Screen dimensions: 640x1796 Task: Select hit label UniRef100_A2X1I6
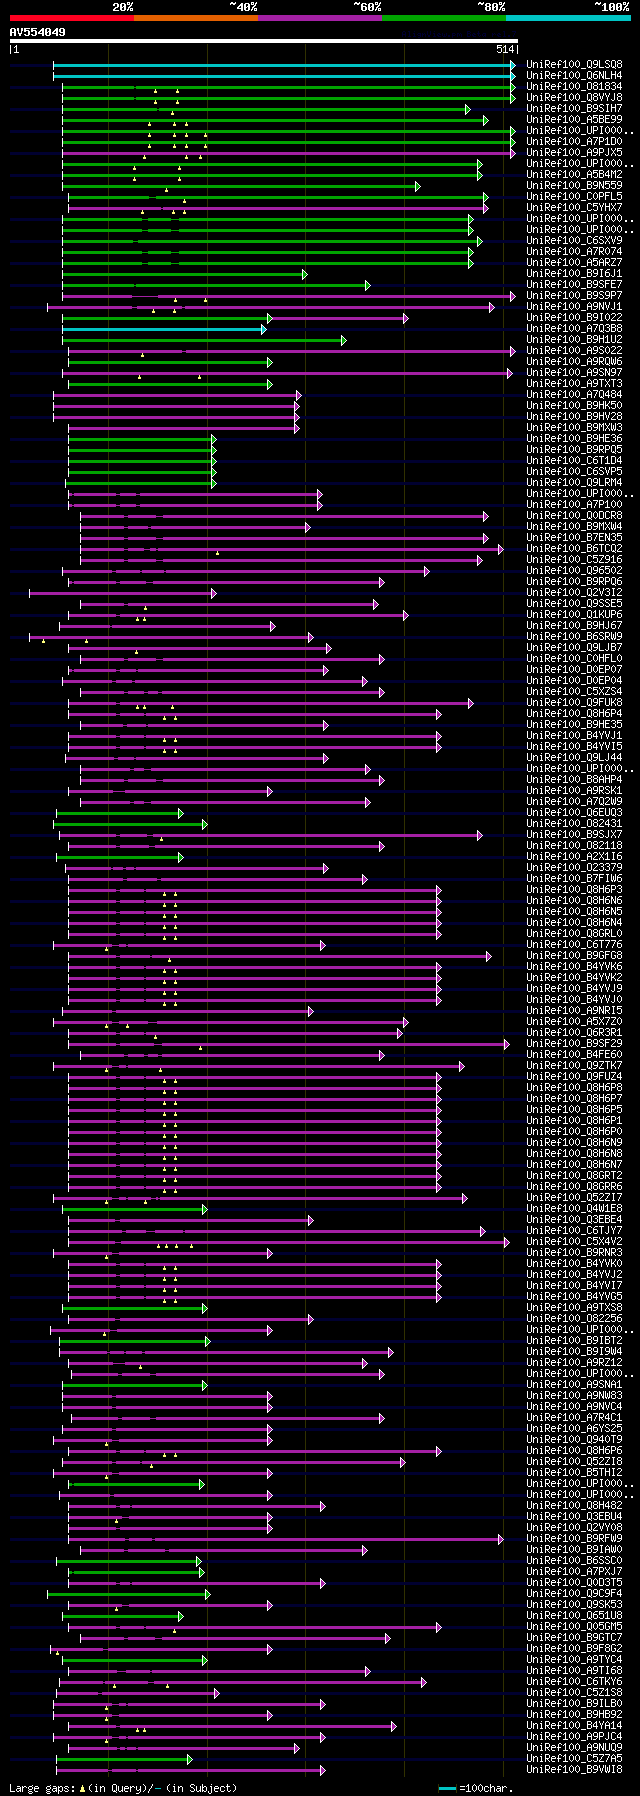point(574,856)
